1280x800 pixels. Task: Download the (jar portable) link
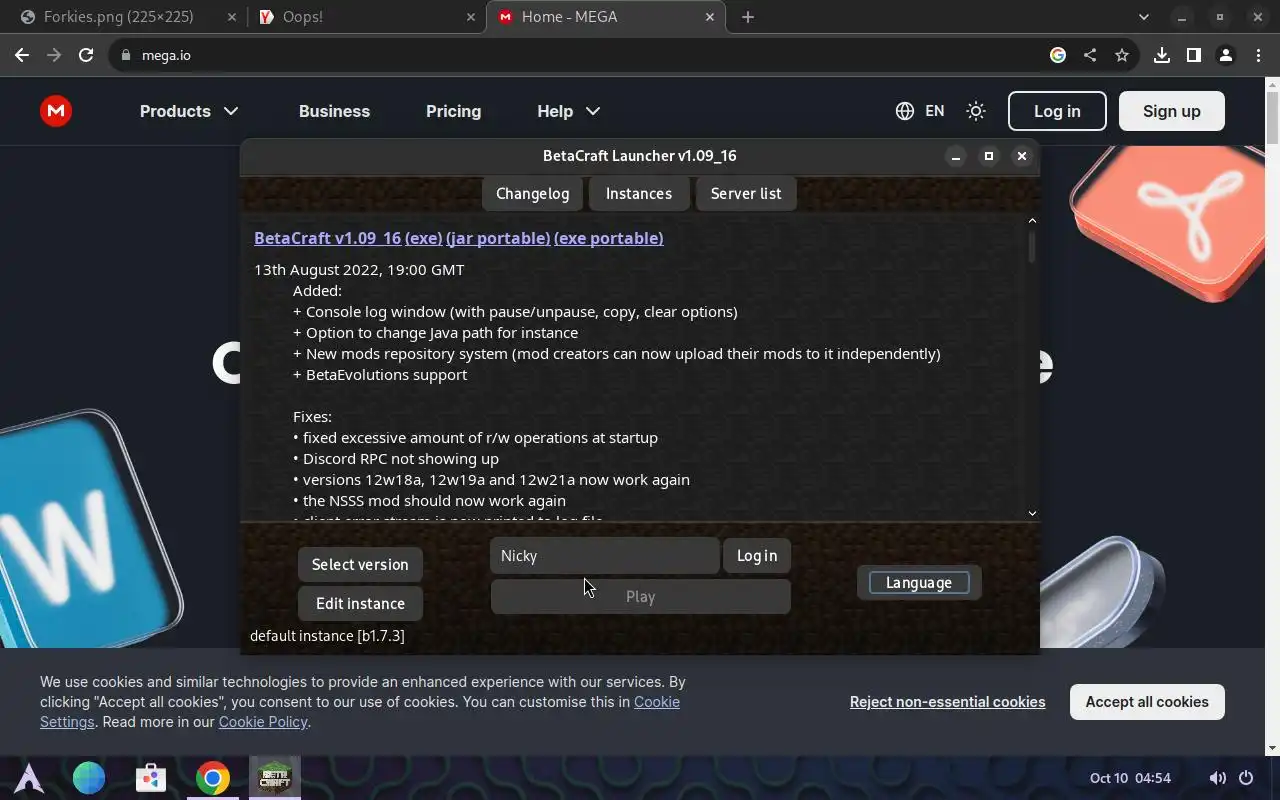point(498,238)
